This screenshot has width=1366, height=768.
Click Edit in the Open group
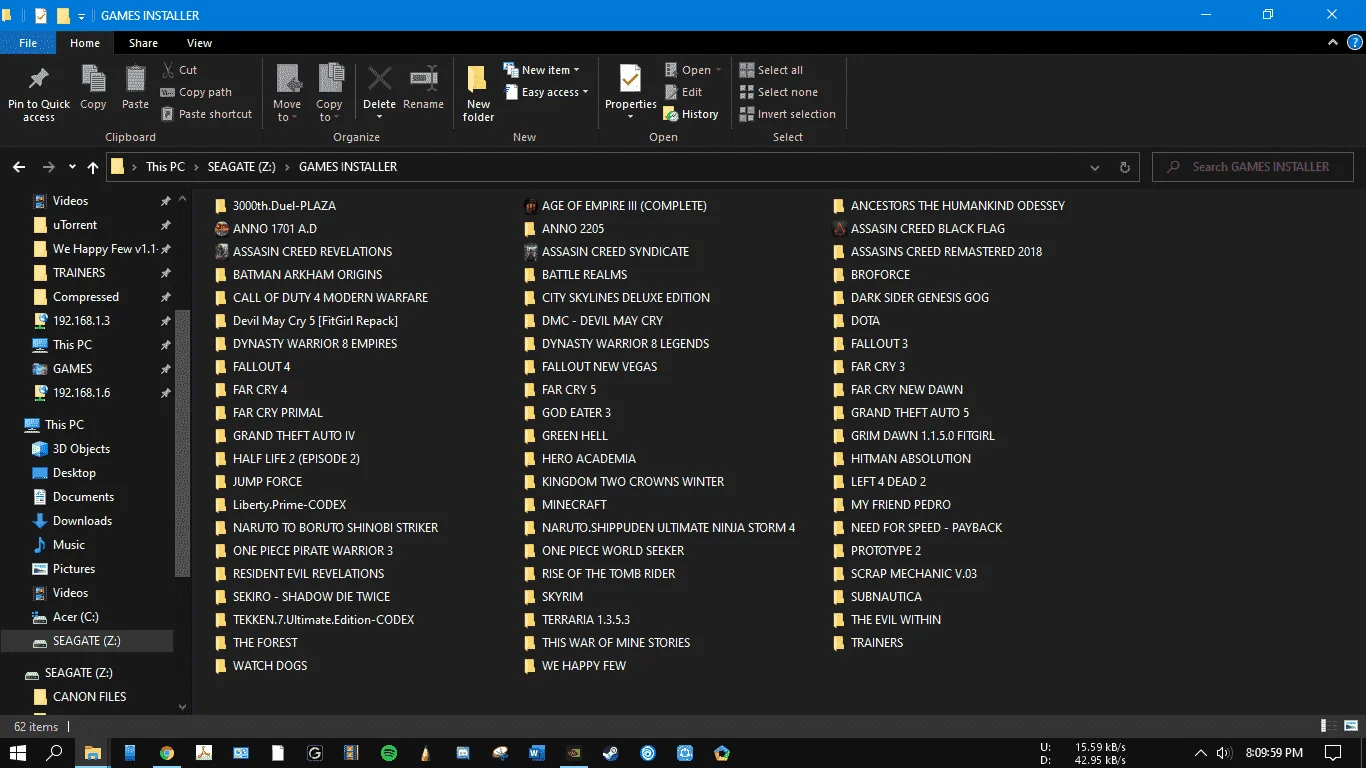point(684,92)
